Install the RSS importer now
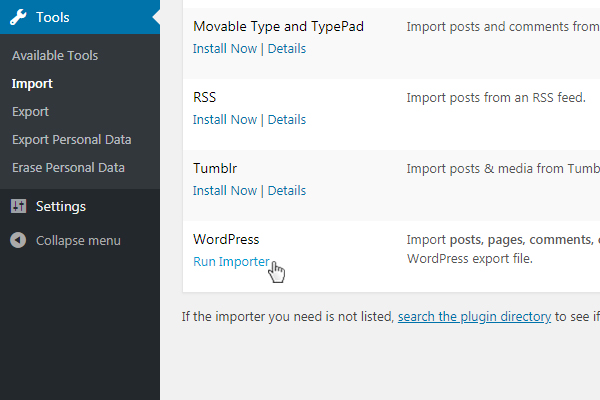Screen dimensions: 600x400 point(225,119)
